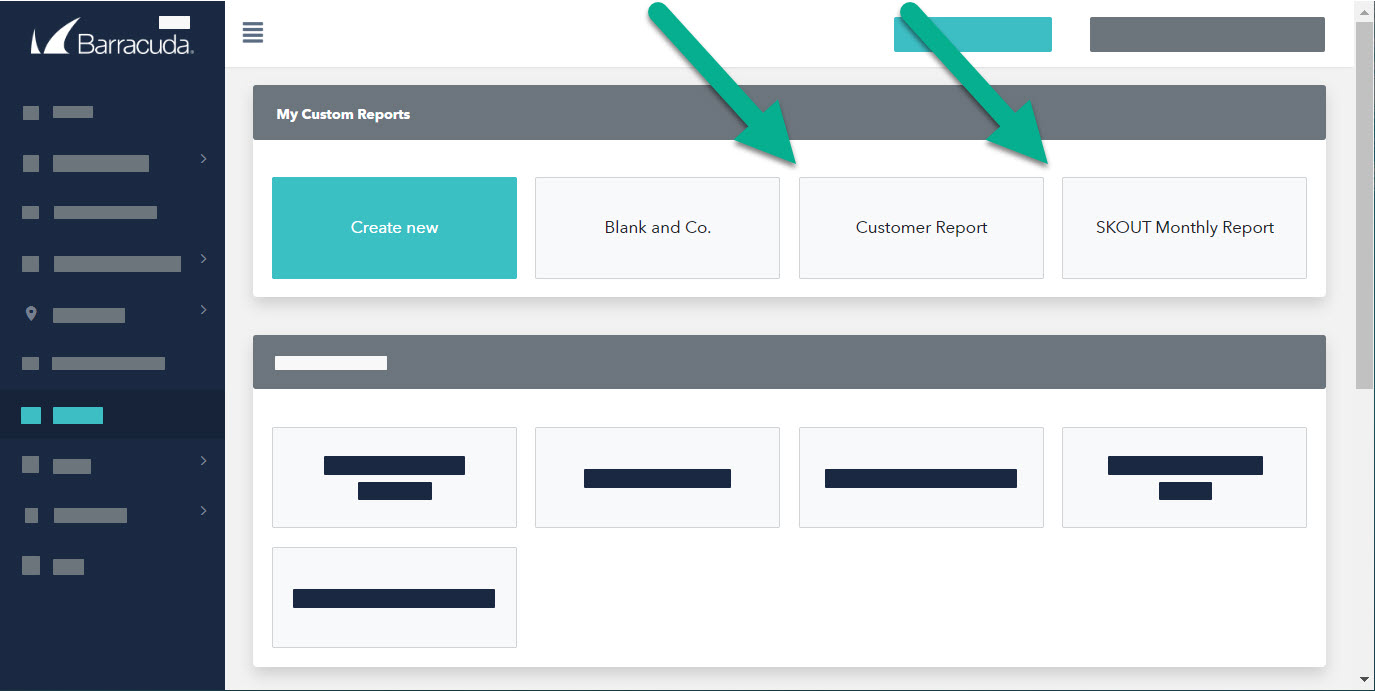Click the teal button in the top bar

972,33
